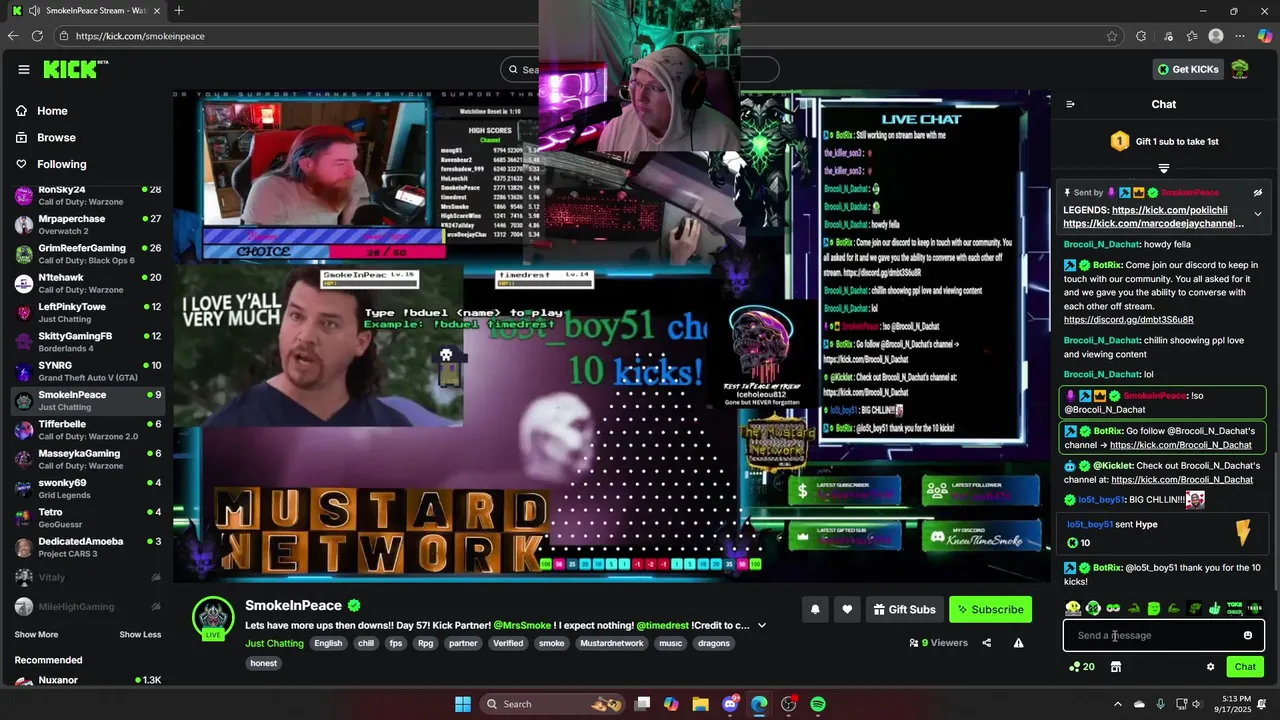1280x720 pixels.
Task: Click the green Subscribe button
Action: coord(990,609)
